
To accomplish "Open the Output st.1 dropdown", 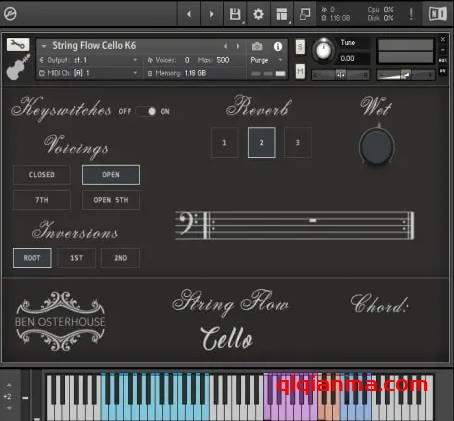I will point(89,60).
